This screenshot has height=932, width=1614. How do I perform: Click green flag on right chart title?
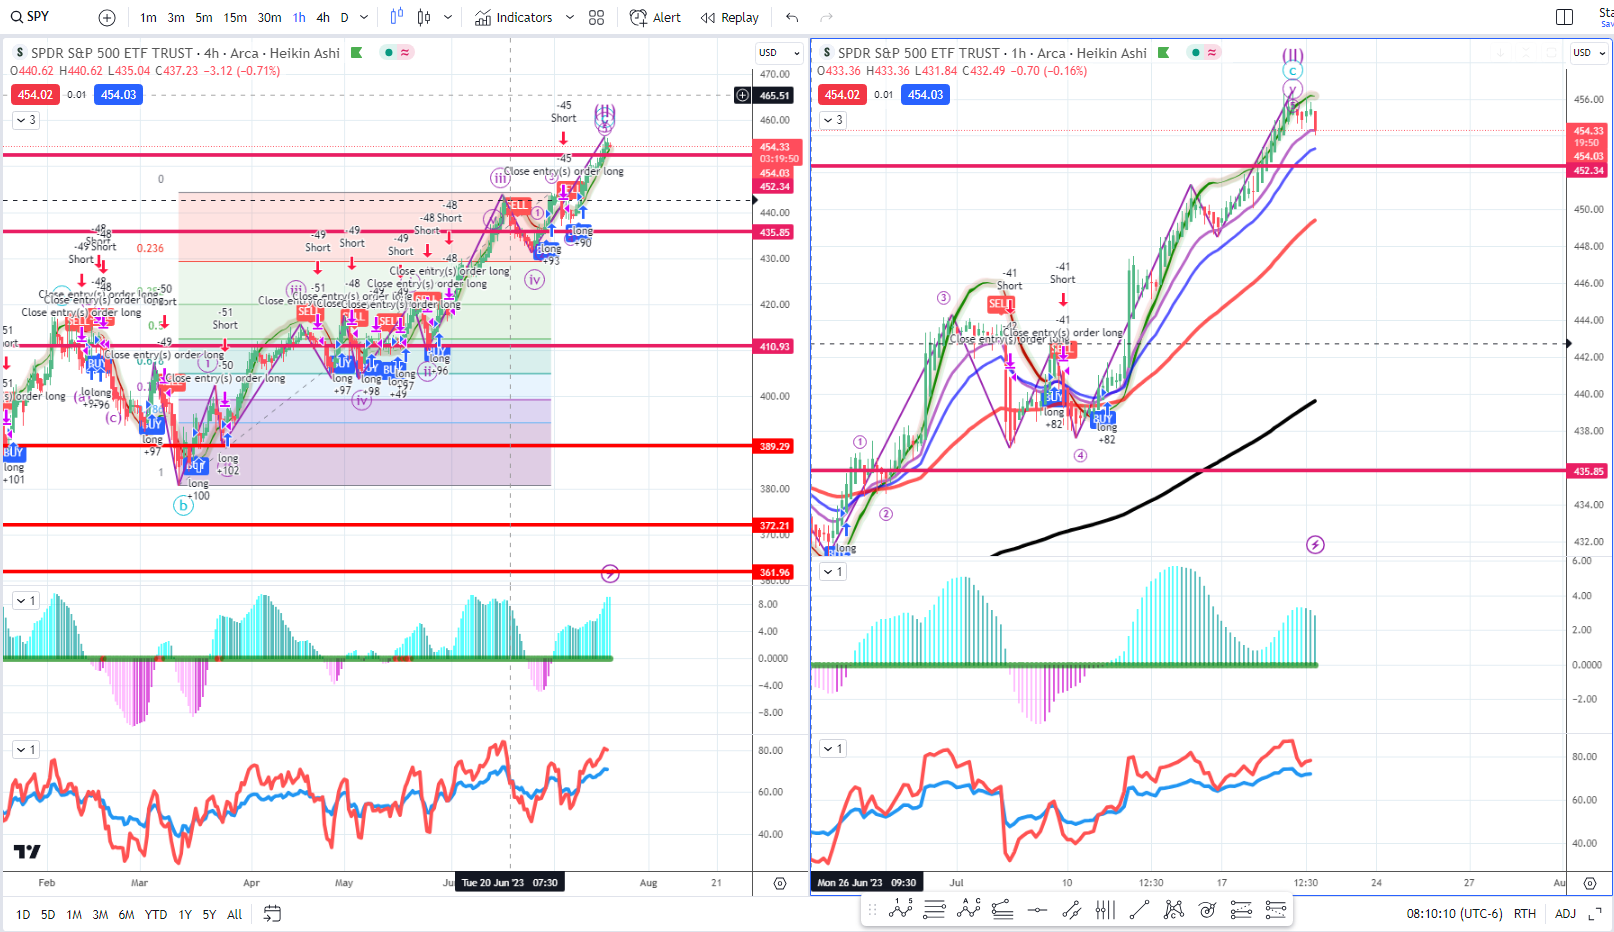pos(1164,53)
